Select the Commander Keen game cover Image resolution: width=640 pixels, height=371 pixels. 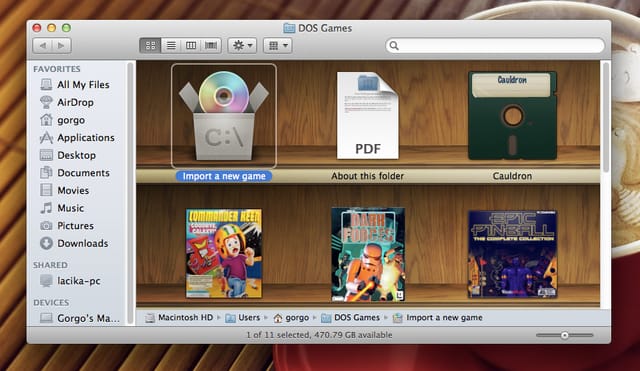pyautogui.click(x=224, y=253)
